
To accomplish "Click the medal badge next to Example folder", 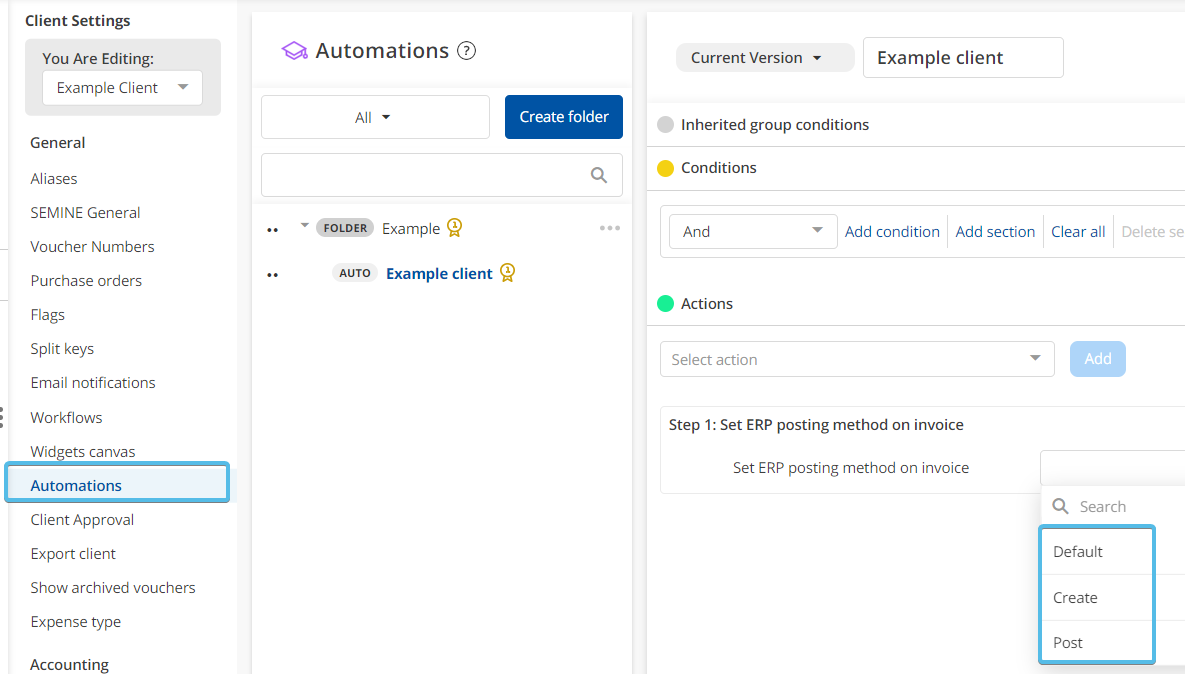I will [x=454, y=228].
